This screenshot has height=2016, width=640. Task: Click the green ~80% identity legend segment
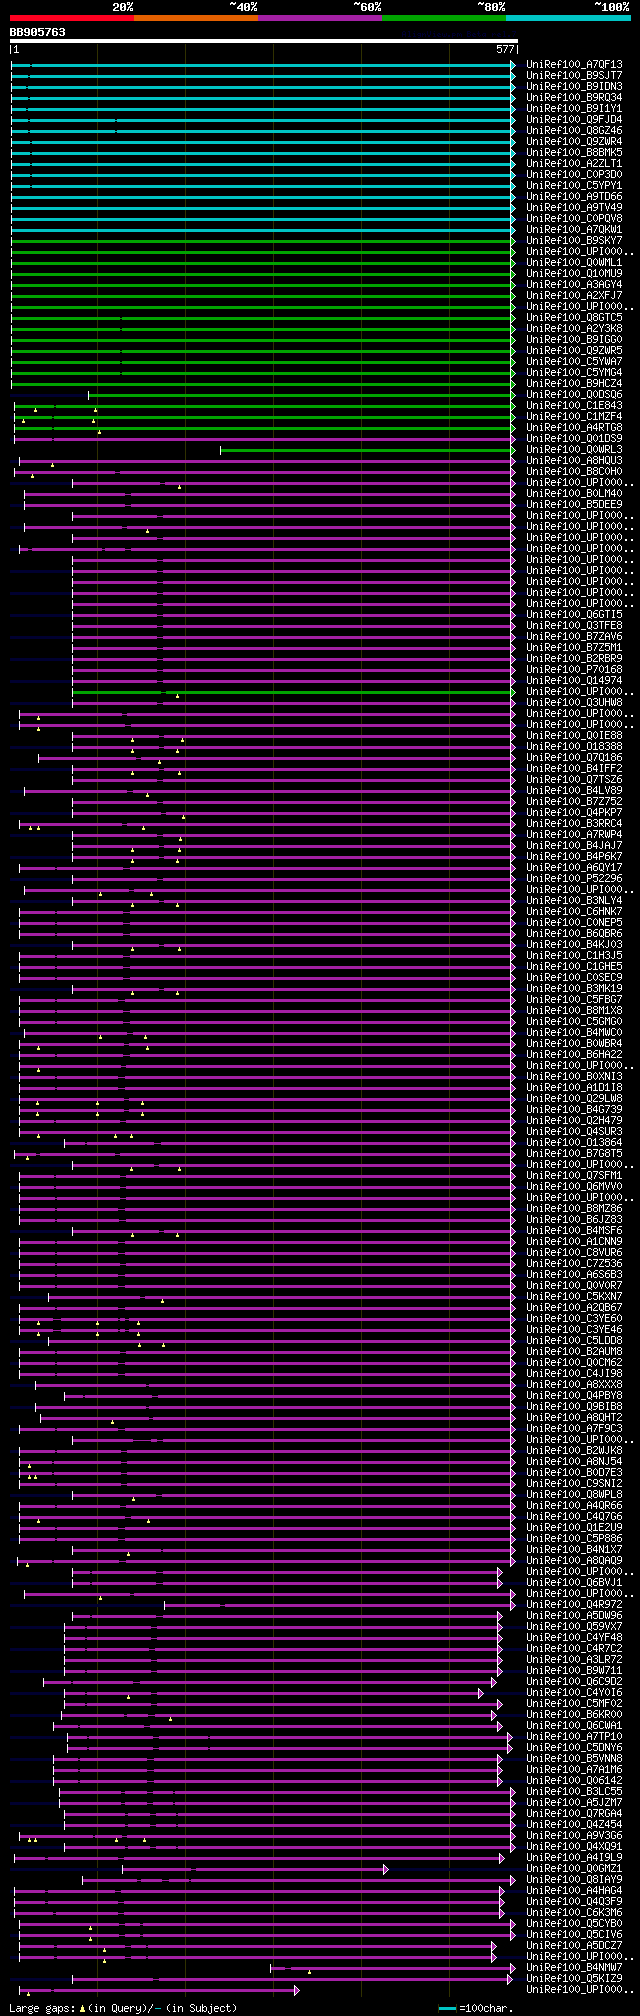[444, 18]
